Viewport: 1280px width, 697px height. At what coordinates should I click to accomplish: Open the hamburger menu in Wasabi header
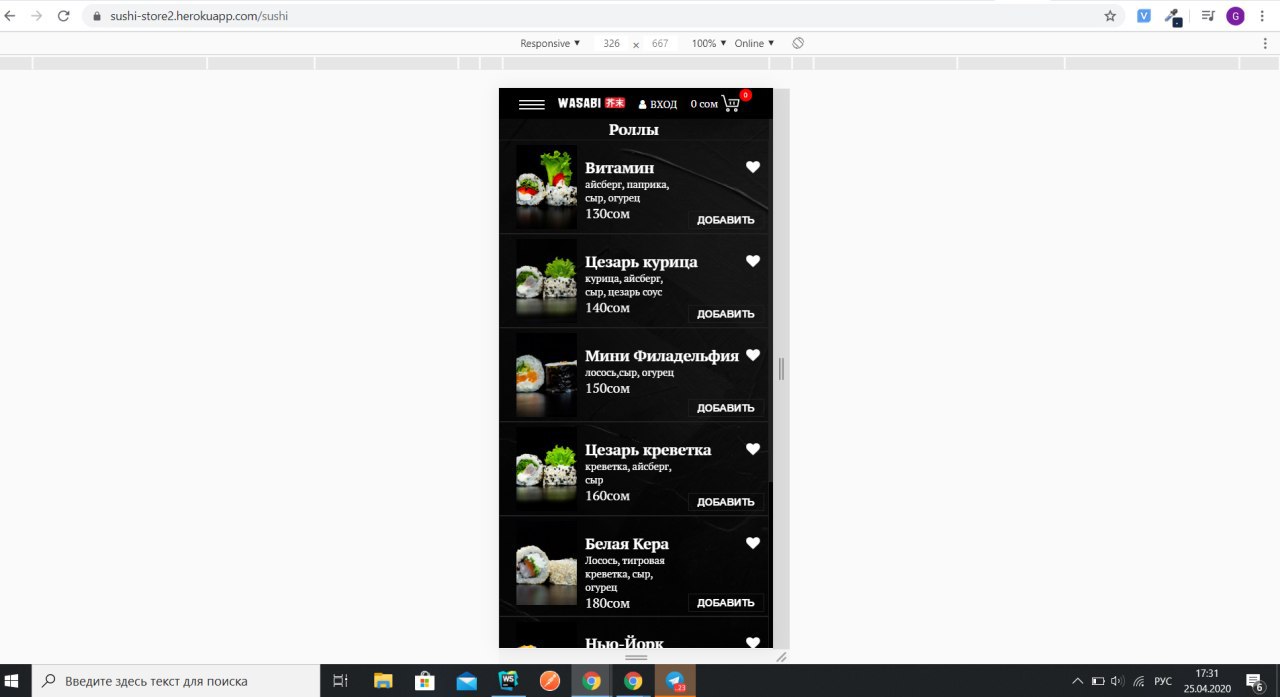[532, 104]
